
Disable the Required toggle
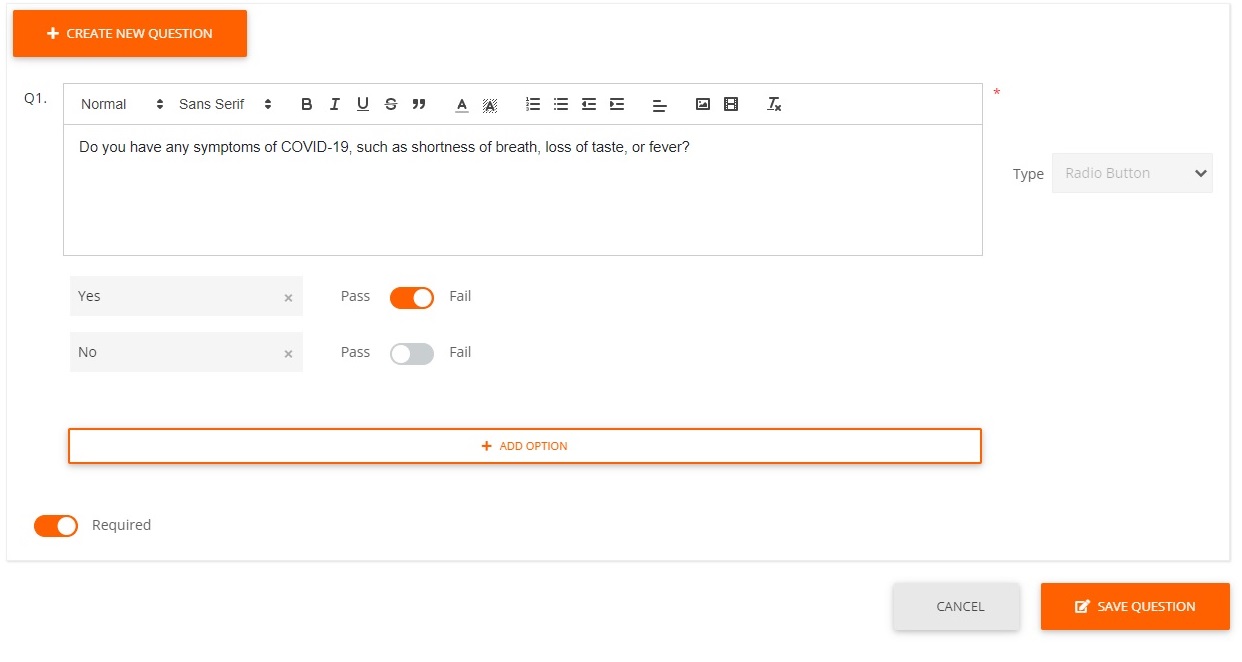56,526
